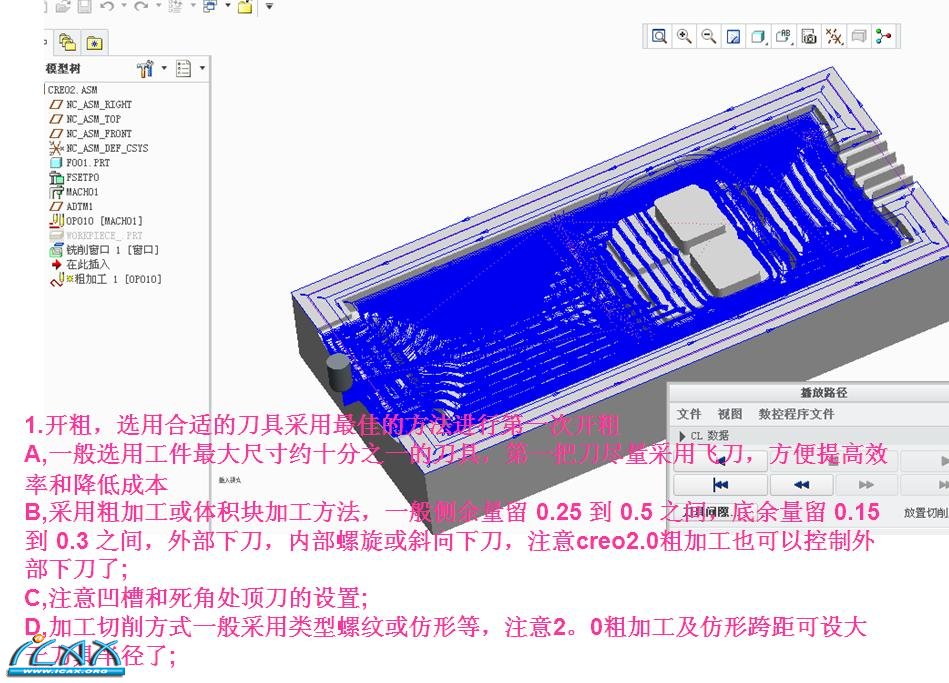Open the Redo history dropdown arrow
The height and width of the screenshot is (683, 949).
point(158,5)
